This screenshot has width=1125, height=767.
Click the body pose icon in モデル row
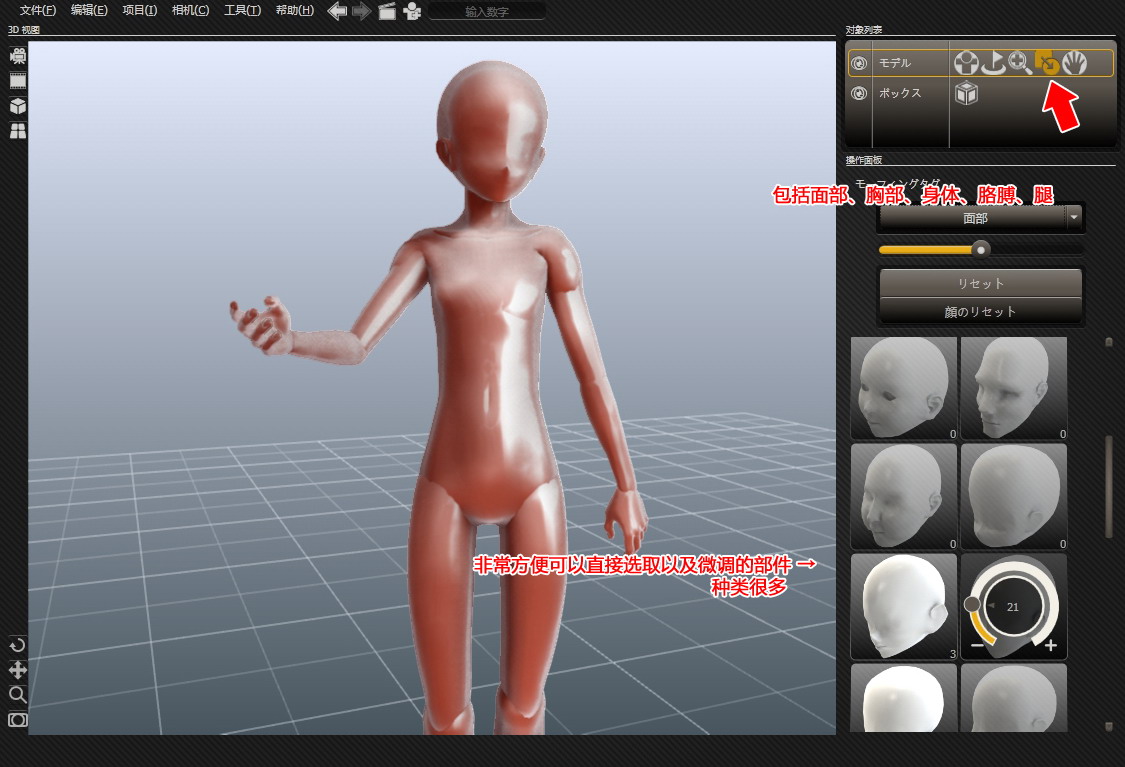(x=966, y=64)
